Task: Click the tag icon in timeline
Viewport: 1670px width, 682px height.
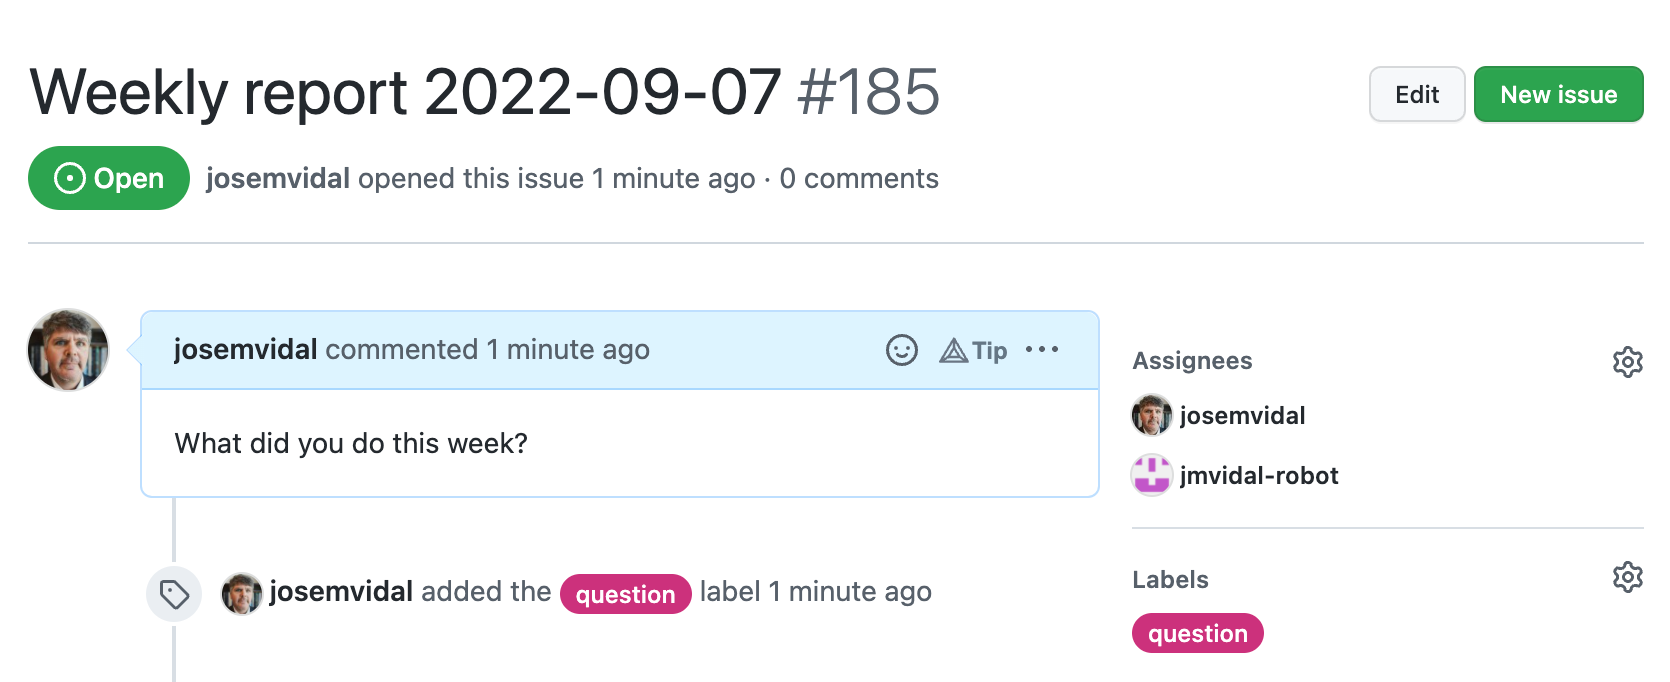Action: click(x=174, y=595)
